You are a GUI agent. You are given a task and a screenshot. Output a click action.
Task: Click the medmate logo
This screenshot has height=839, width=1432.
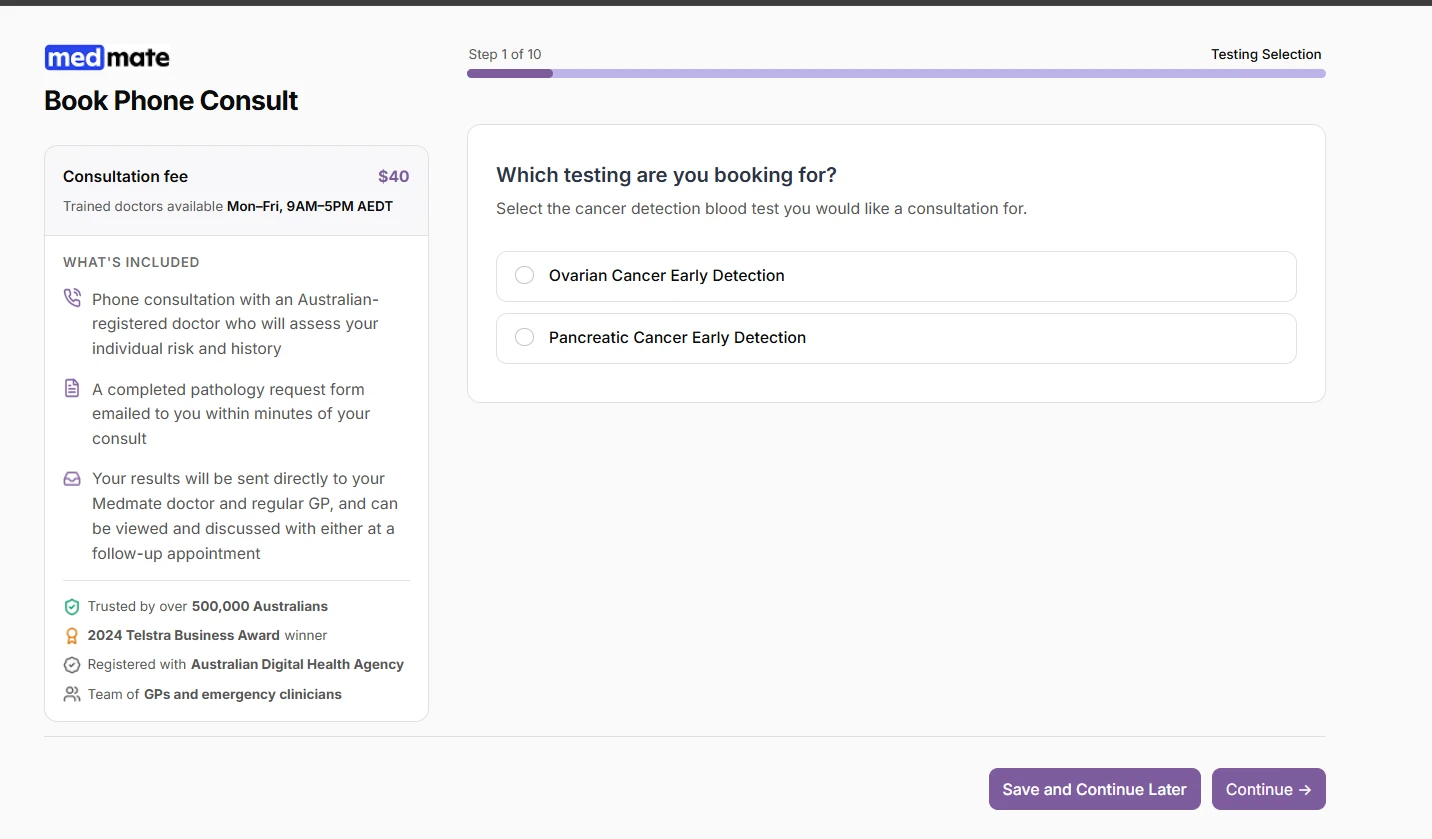(x=107, y=57)
